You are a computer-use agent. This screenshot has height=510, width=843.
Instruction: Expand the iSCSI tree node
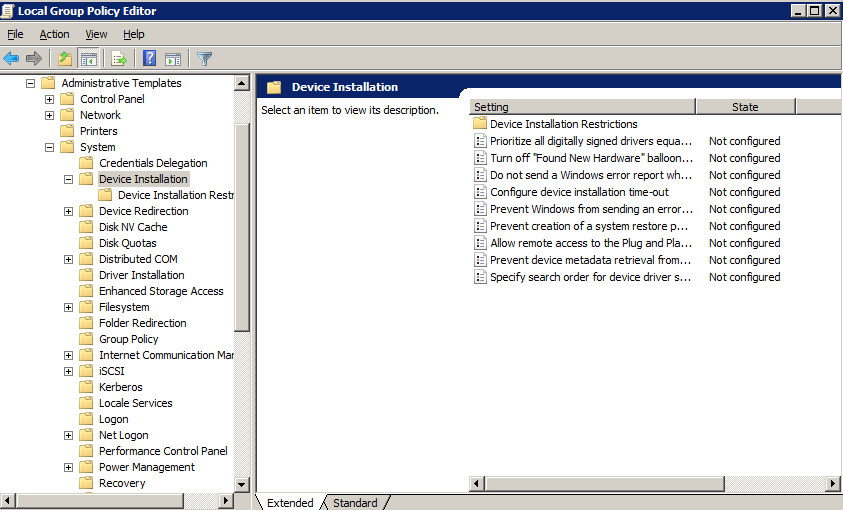(68, 371)
